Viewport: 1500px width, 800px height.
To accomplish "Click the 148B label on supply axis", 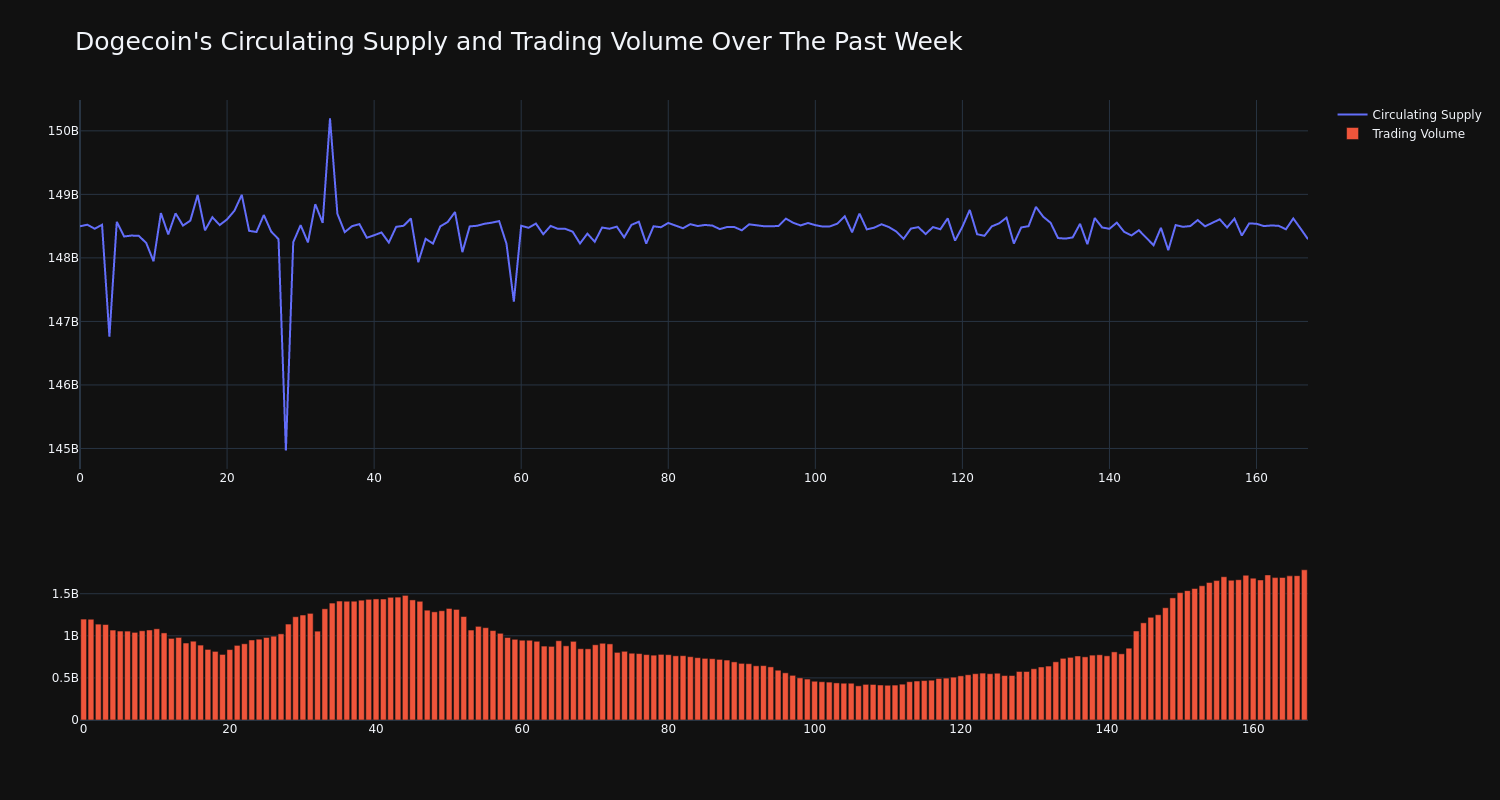I will [x=63, y=258].
